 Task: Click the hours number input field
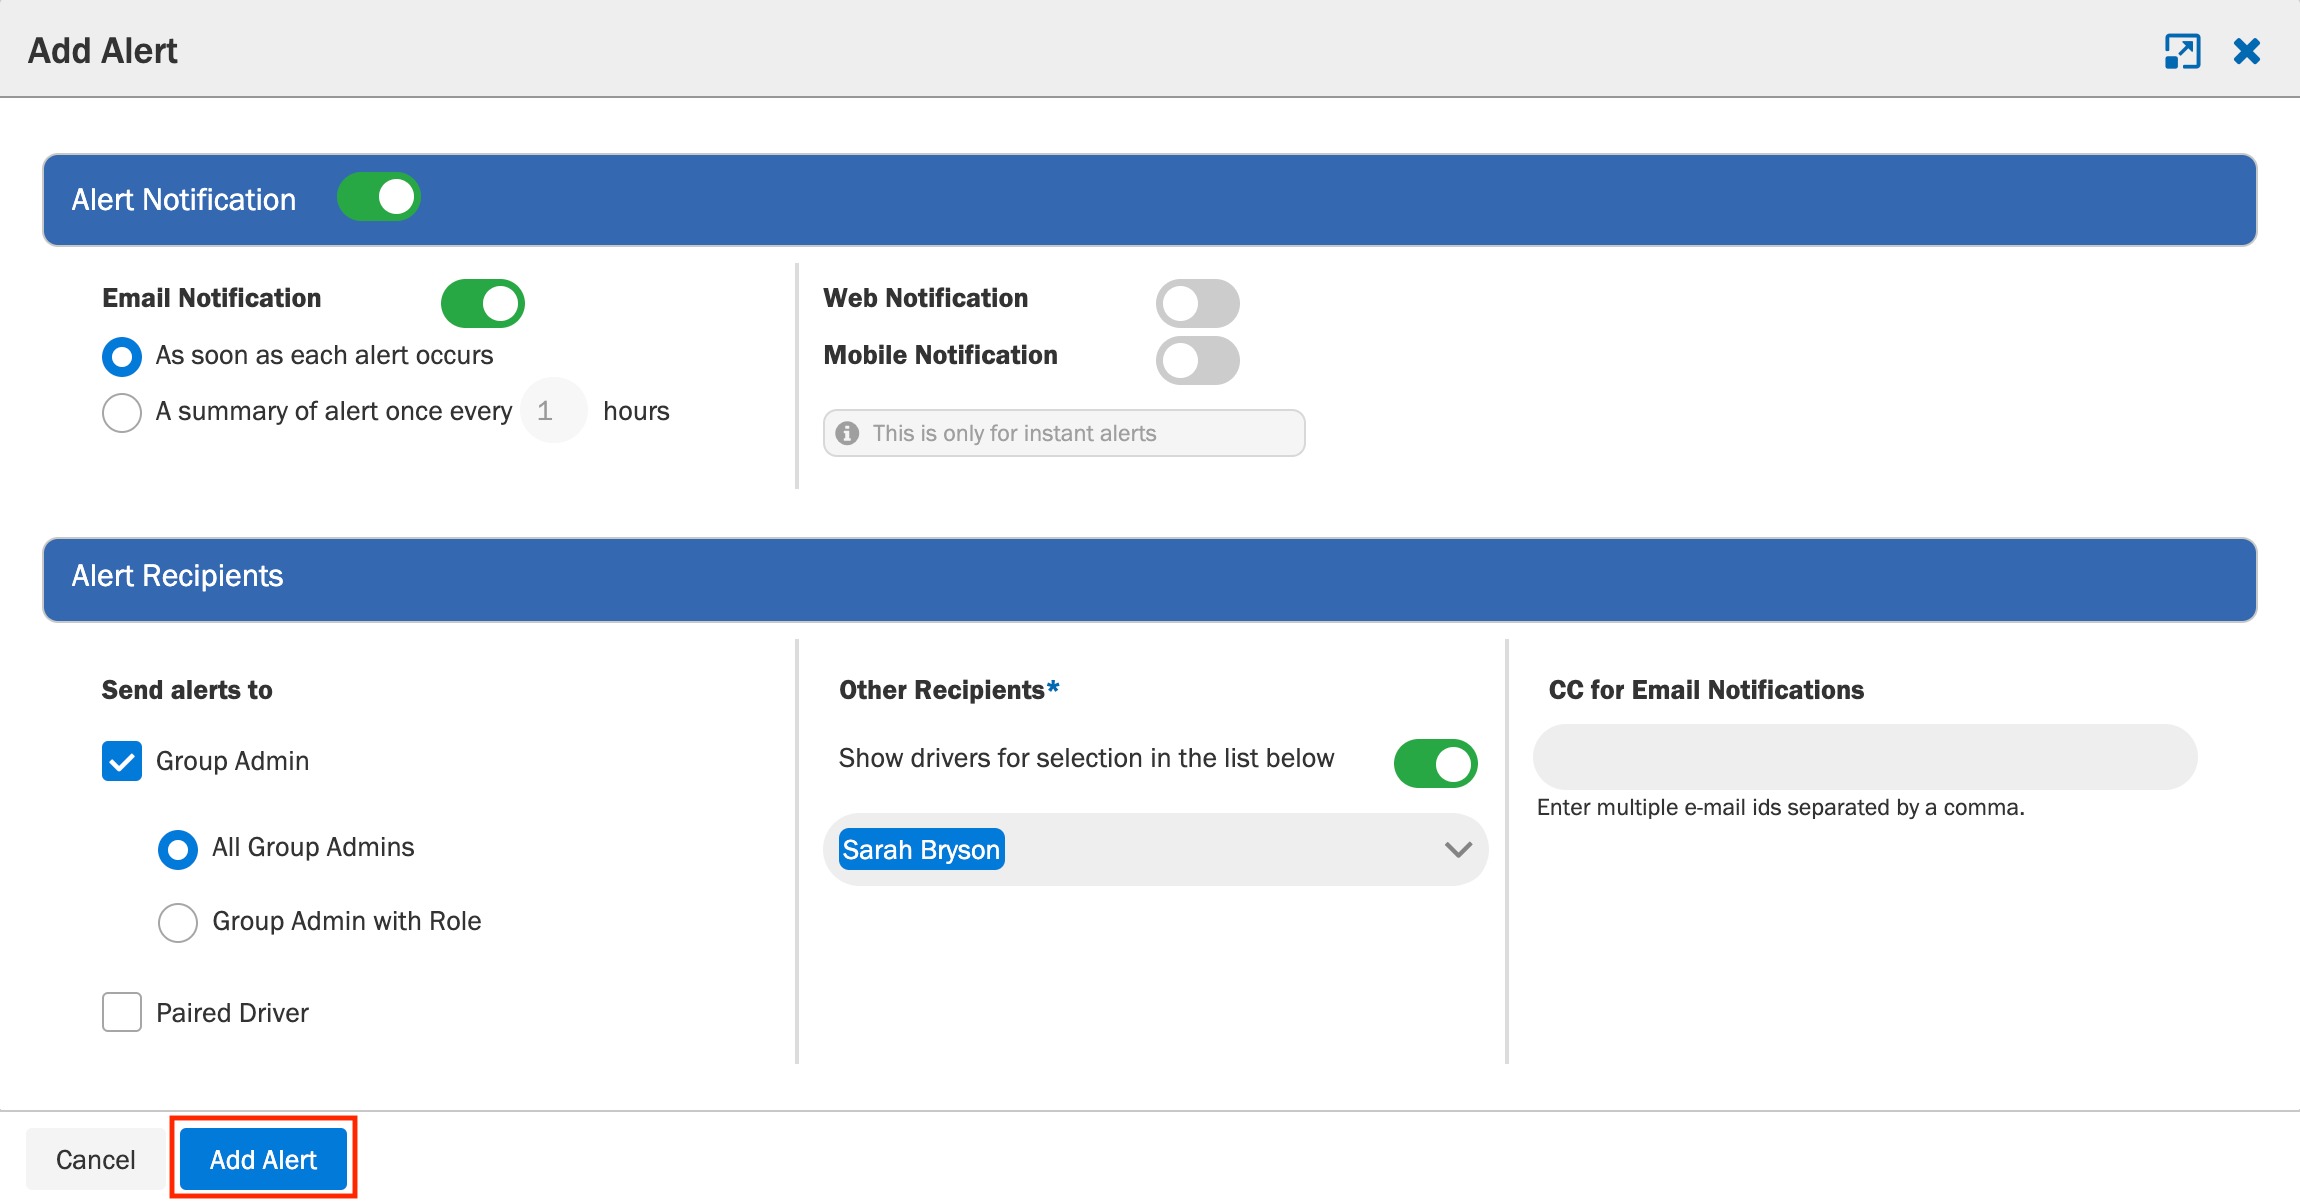click(553, 410)
